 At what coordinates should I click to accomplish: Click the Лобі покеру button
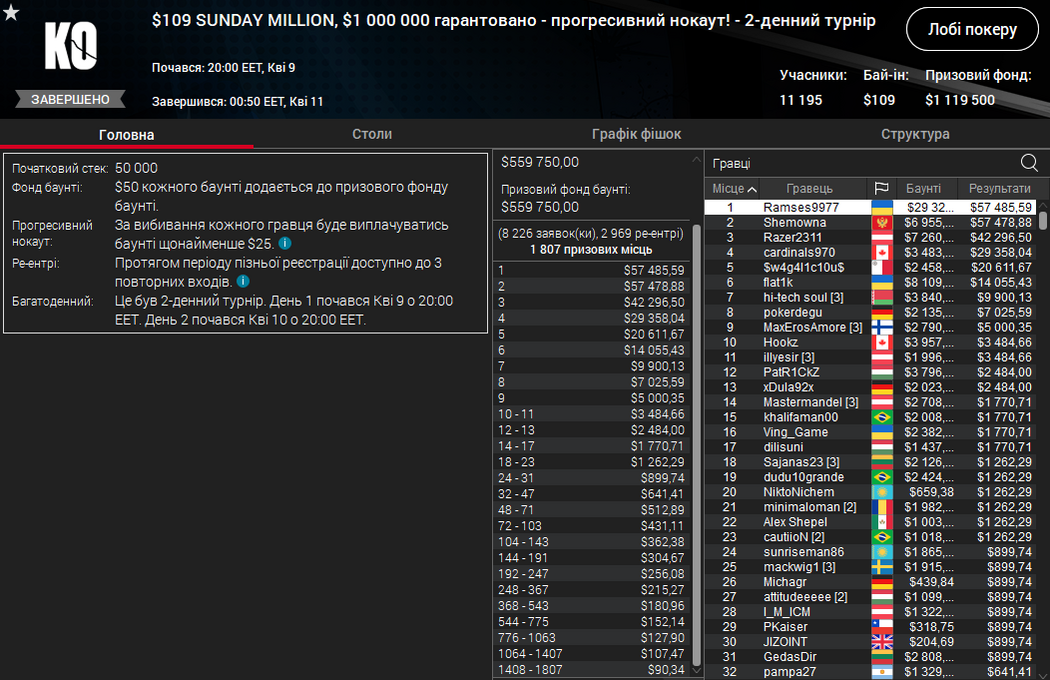(973, 30)
